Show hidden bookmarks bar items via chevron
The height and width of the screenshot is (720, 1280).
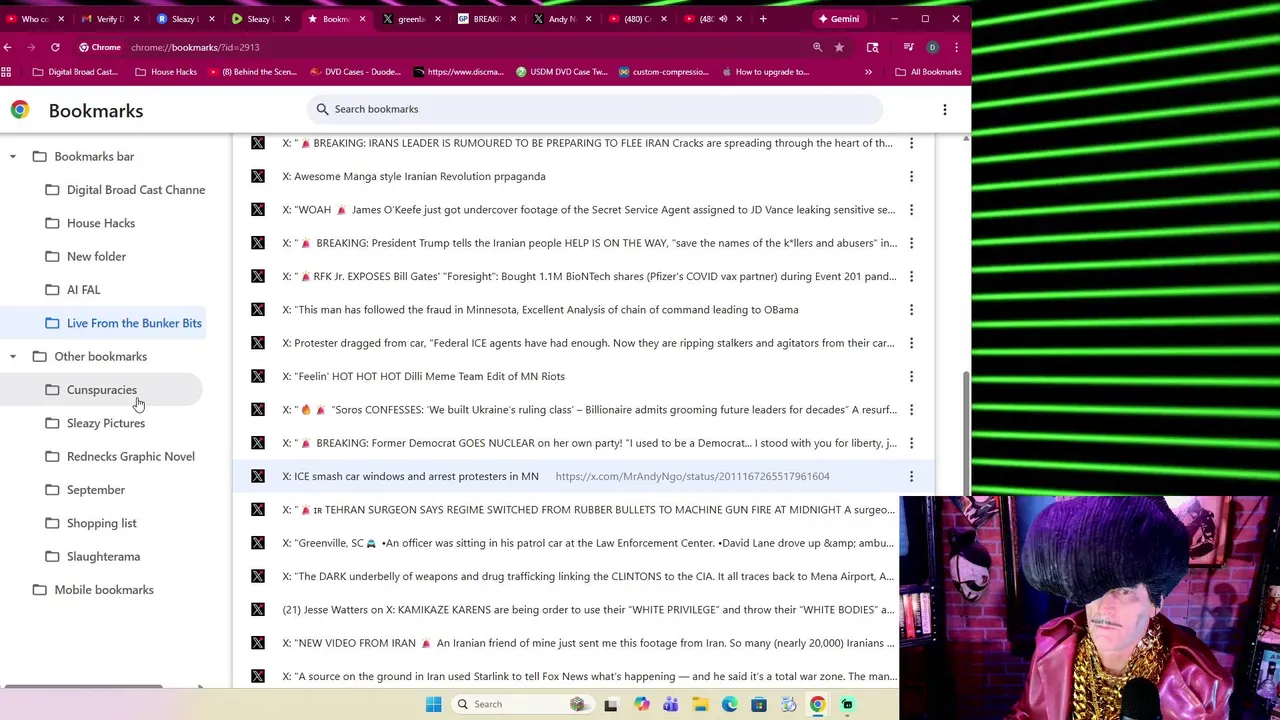[868, 72]
